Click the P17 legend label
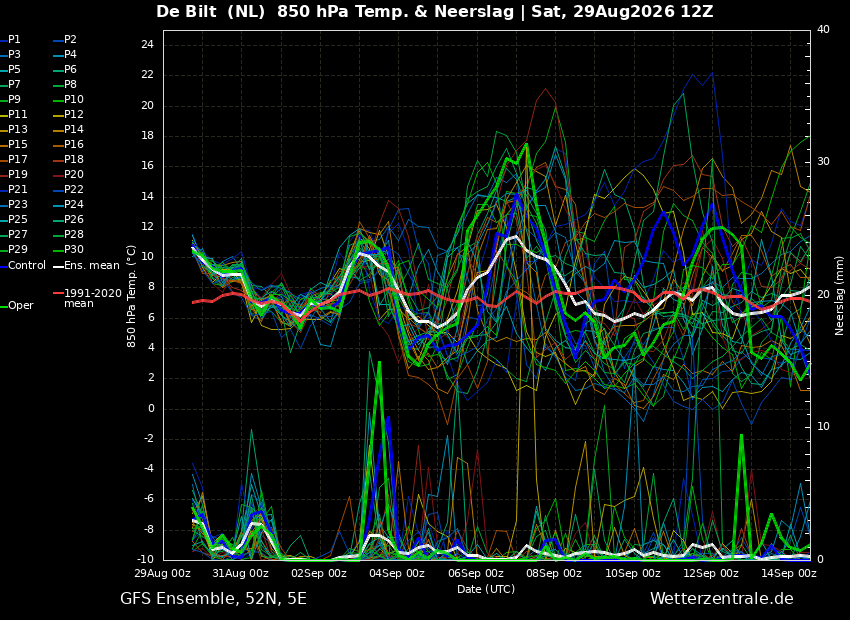850x620 pixels. click(14, 159)
